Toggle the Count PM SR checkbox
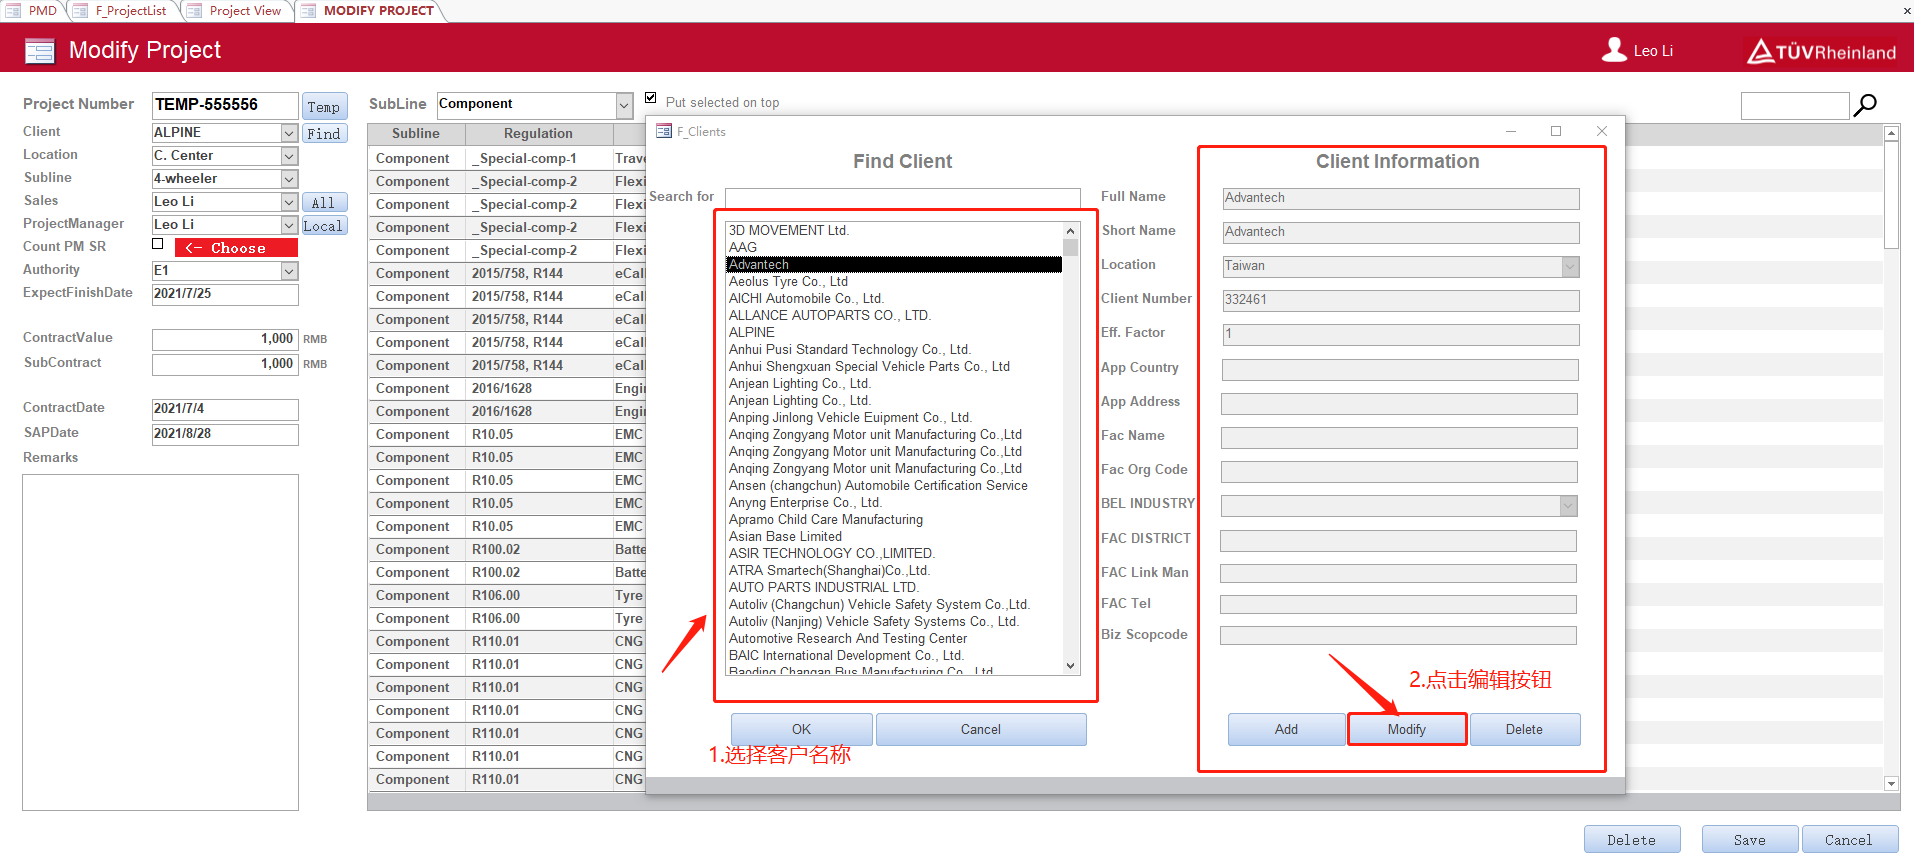Screen dimensions: 1914x855 158,244
